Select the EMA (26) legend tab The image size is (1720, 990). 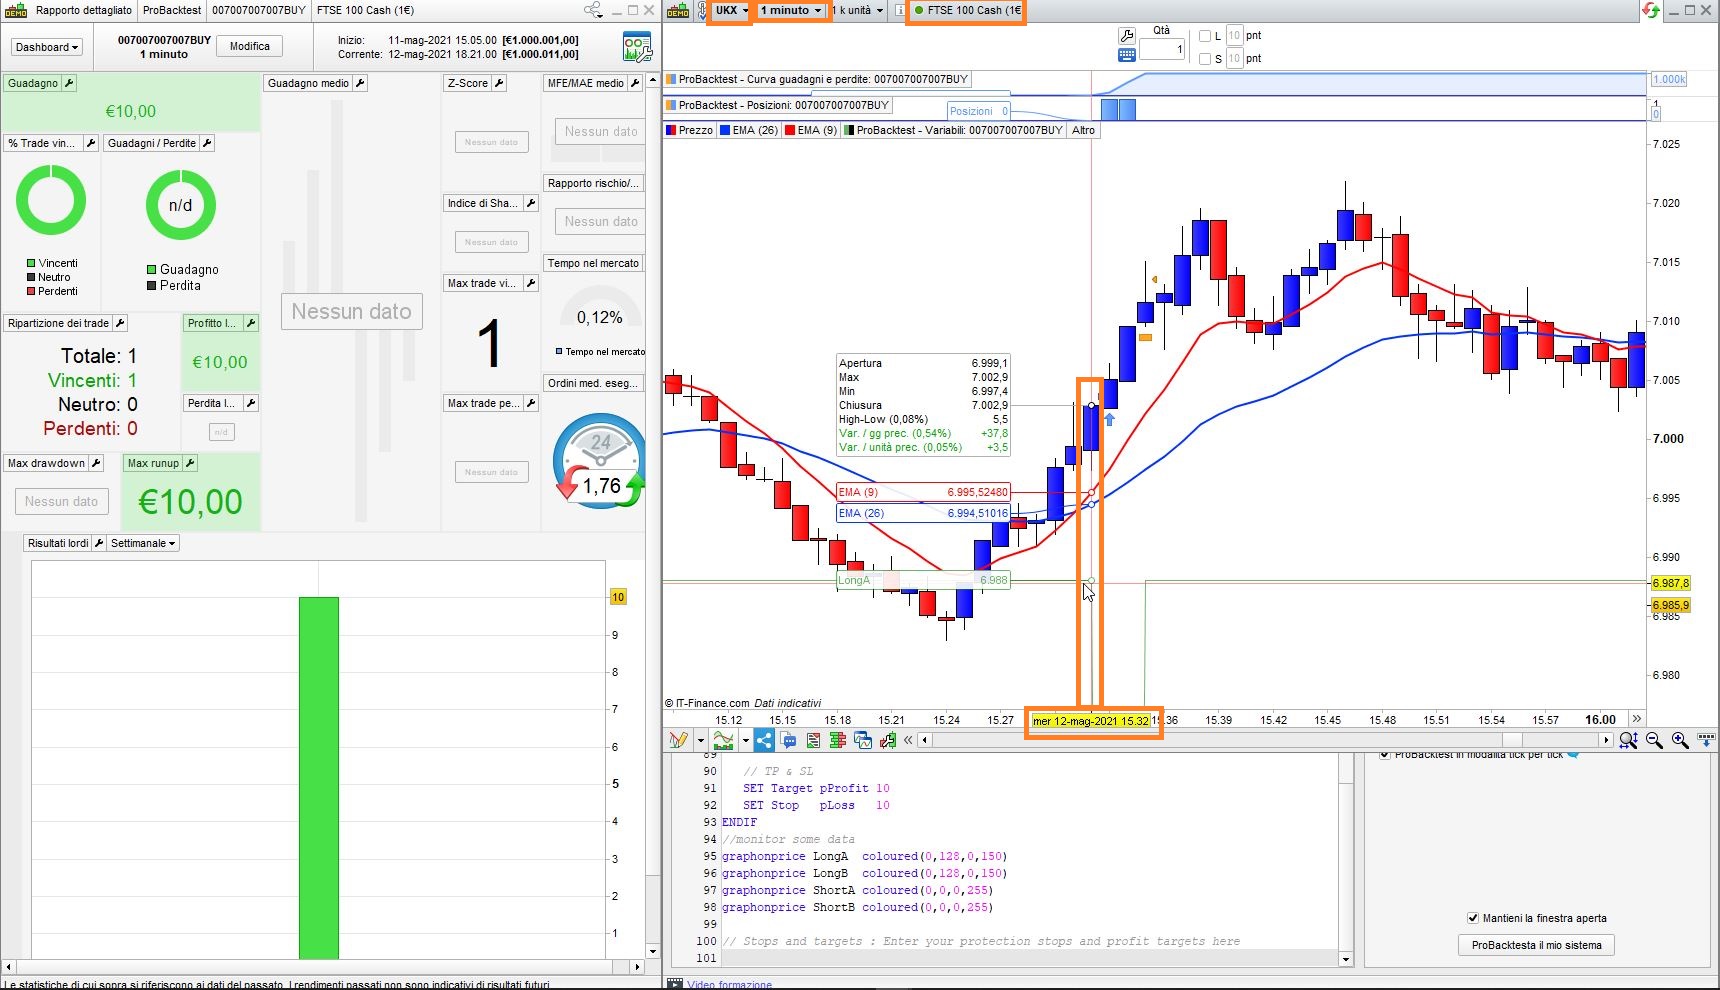(x=749, y=130)
